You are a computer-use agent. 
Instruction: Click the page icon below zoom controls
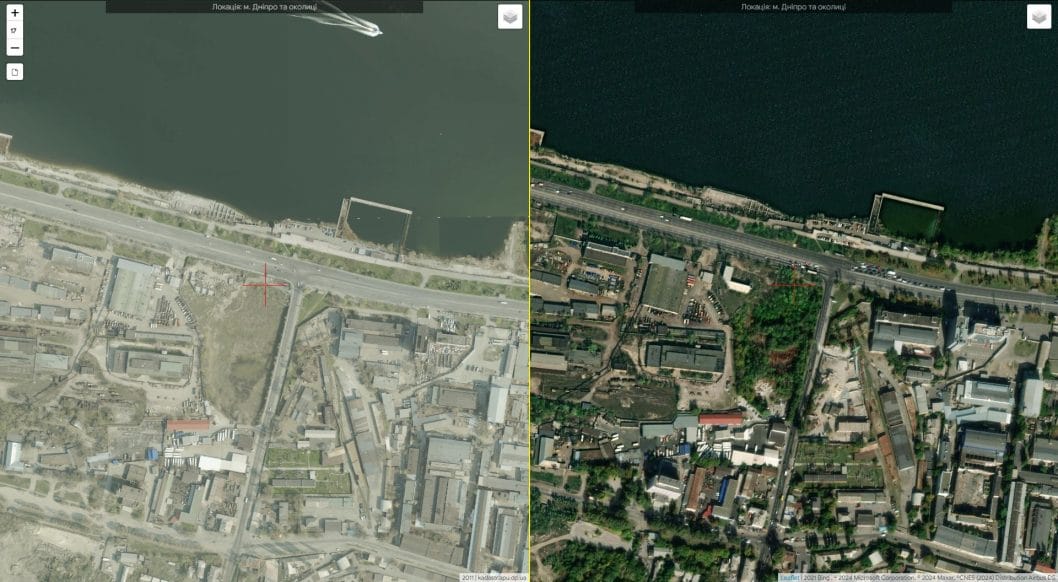[15, 72]
